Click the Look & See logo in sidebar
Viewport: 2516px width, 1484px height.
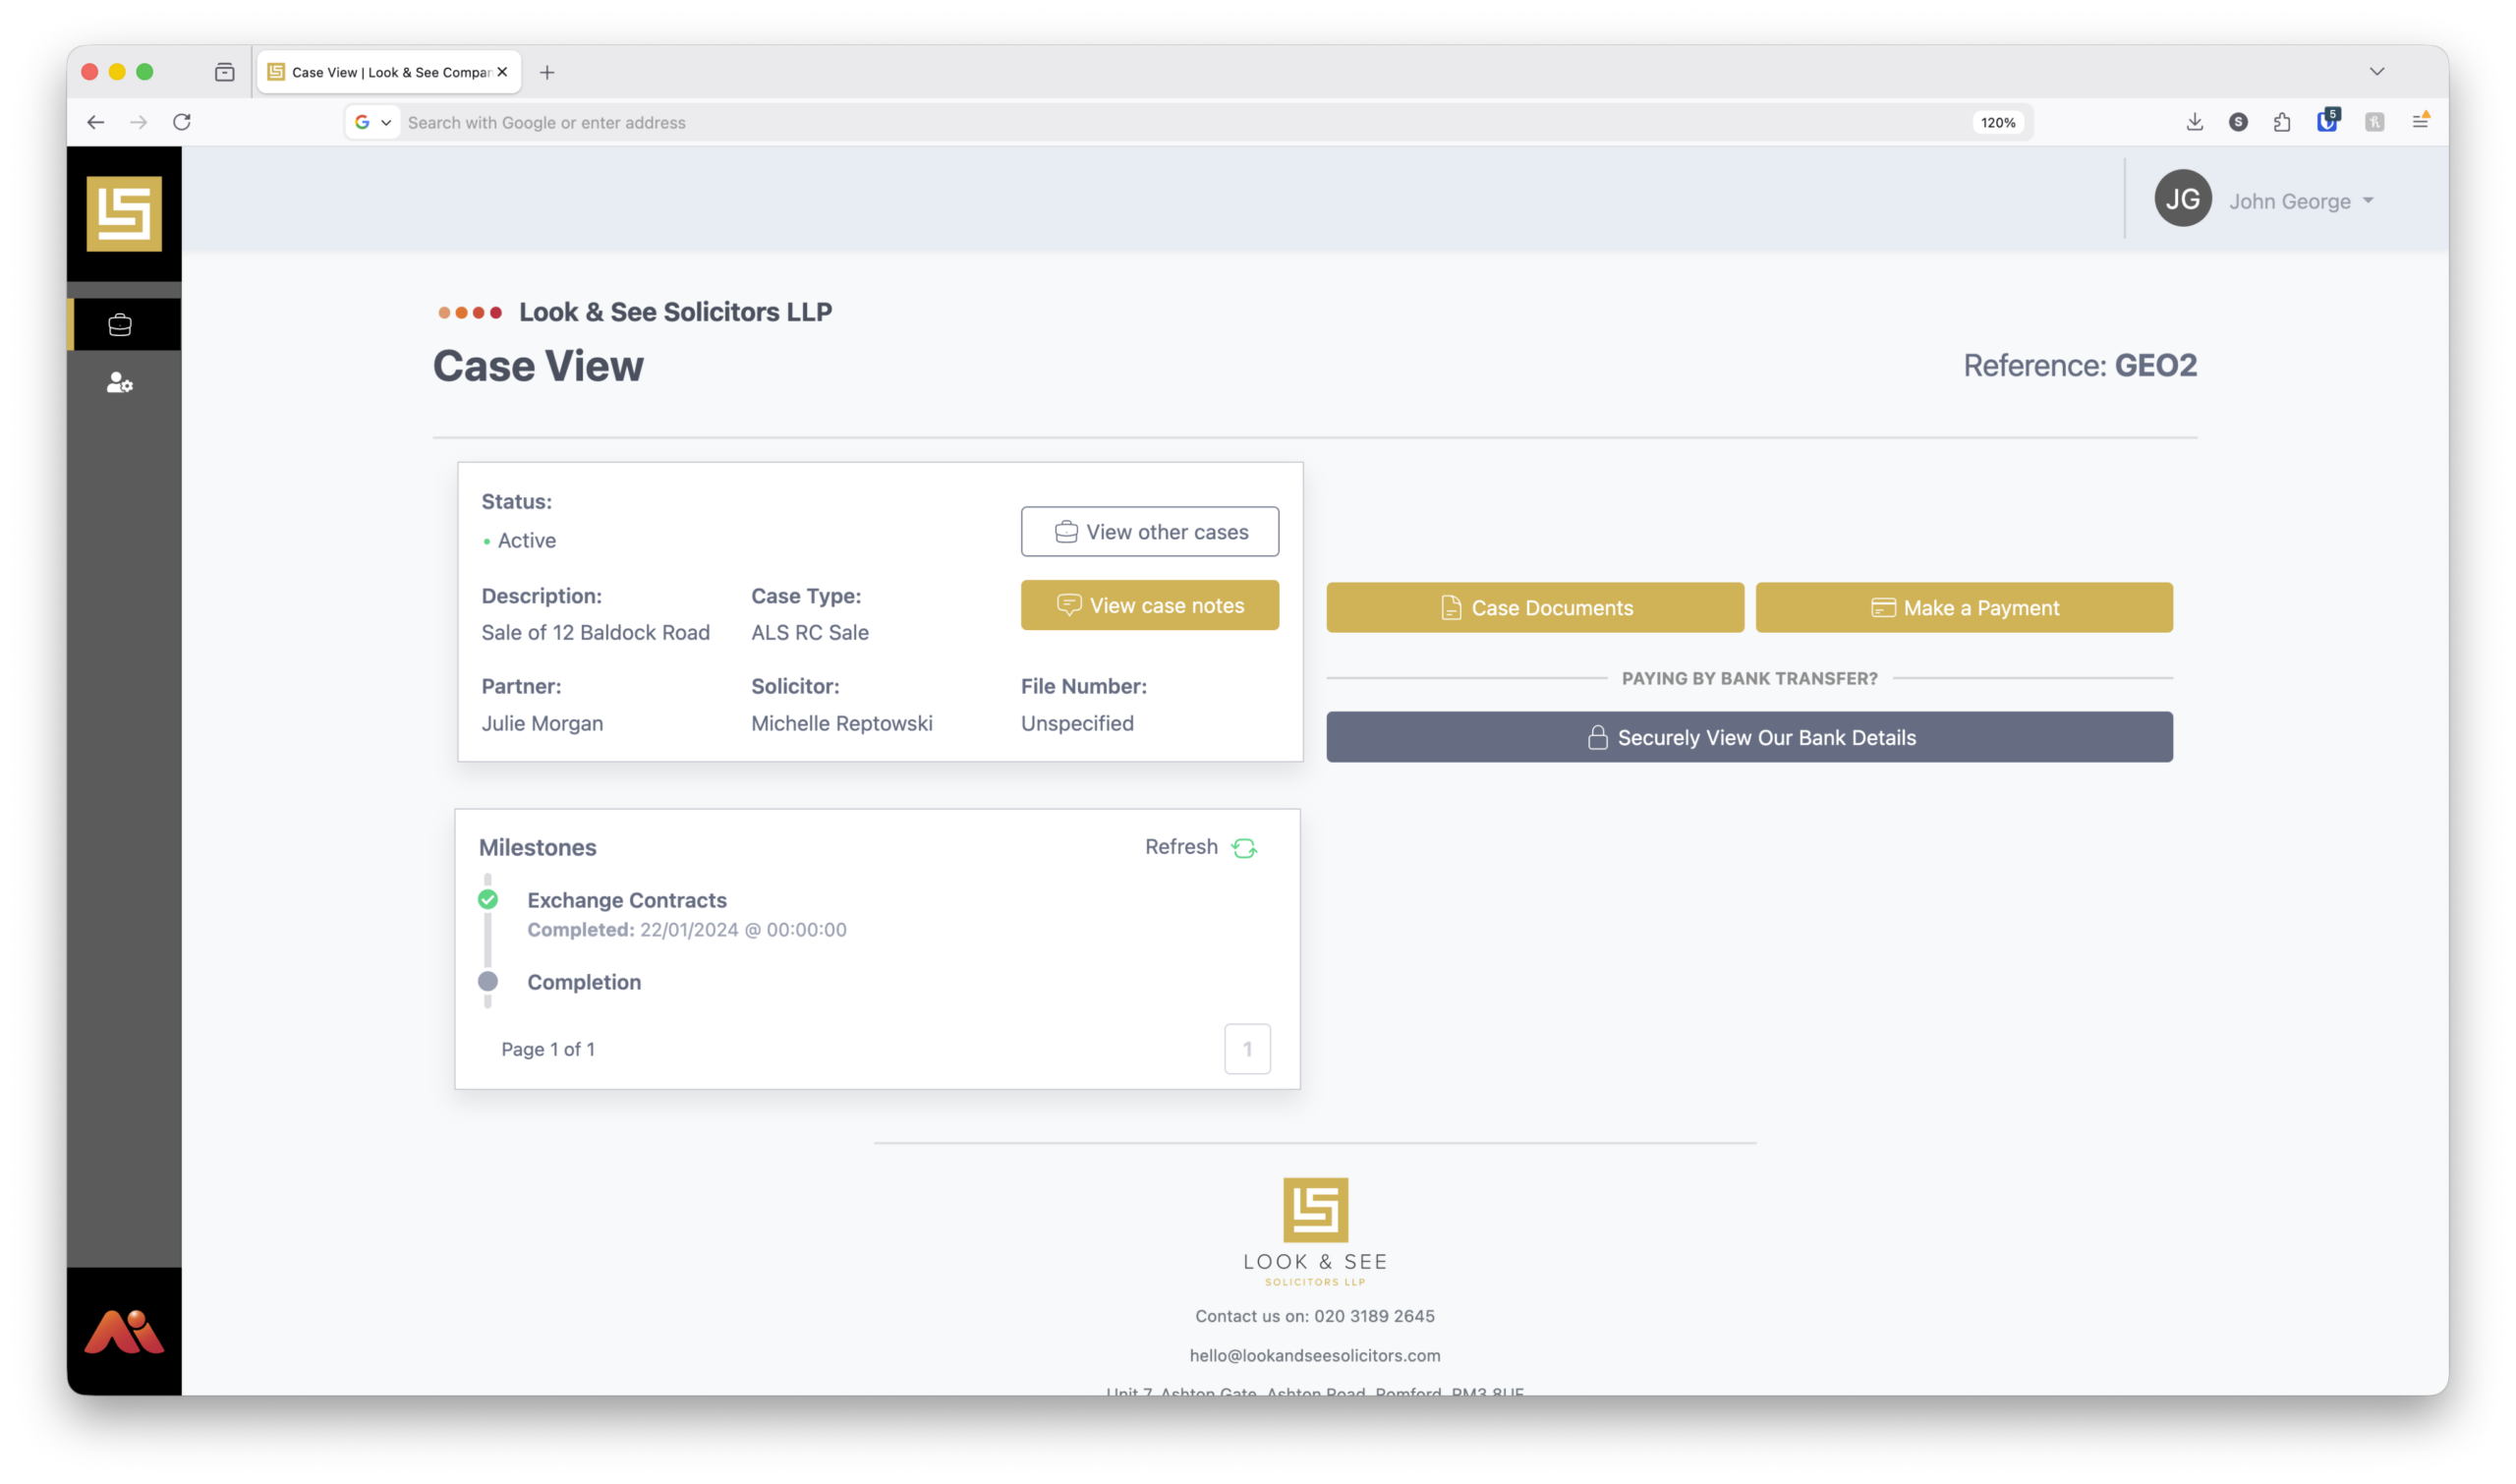pyautogui.click(x=124, y=214)
